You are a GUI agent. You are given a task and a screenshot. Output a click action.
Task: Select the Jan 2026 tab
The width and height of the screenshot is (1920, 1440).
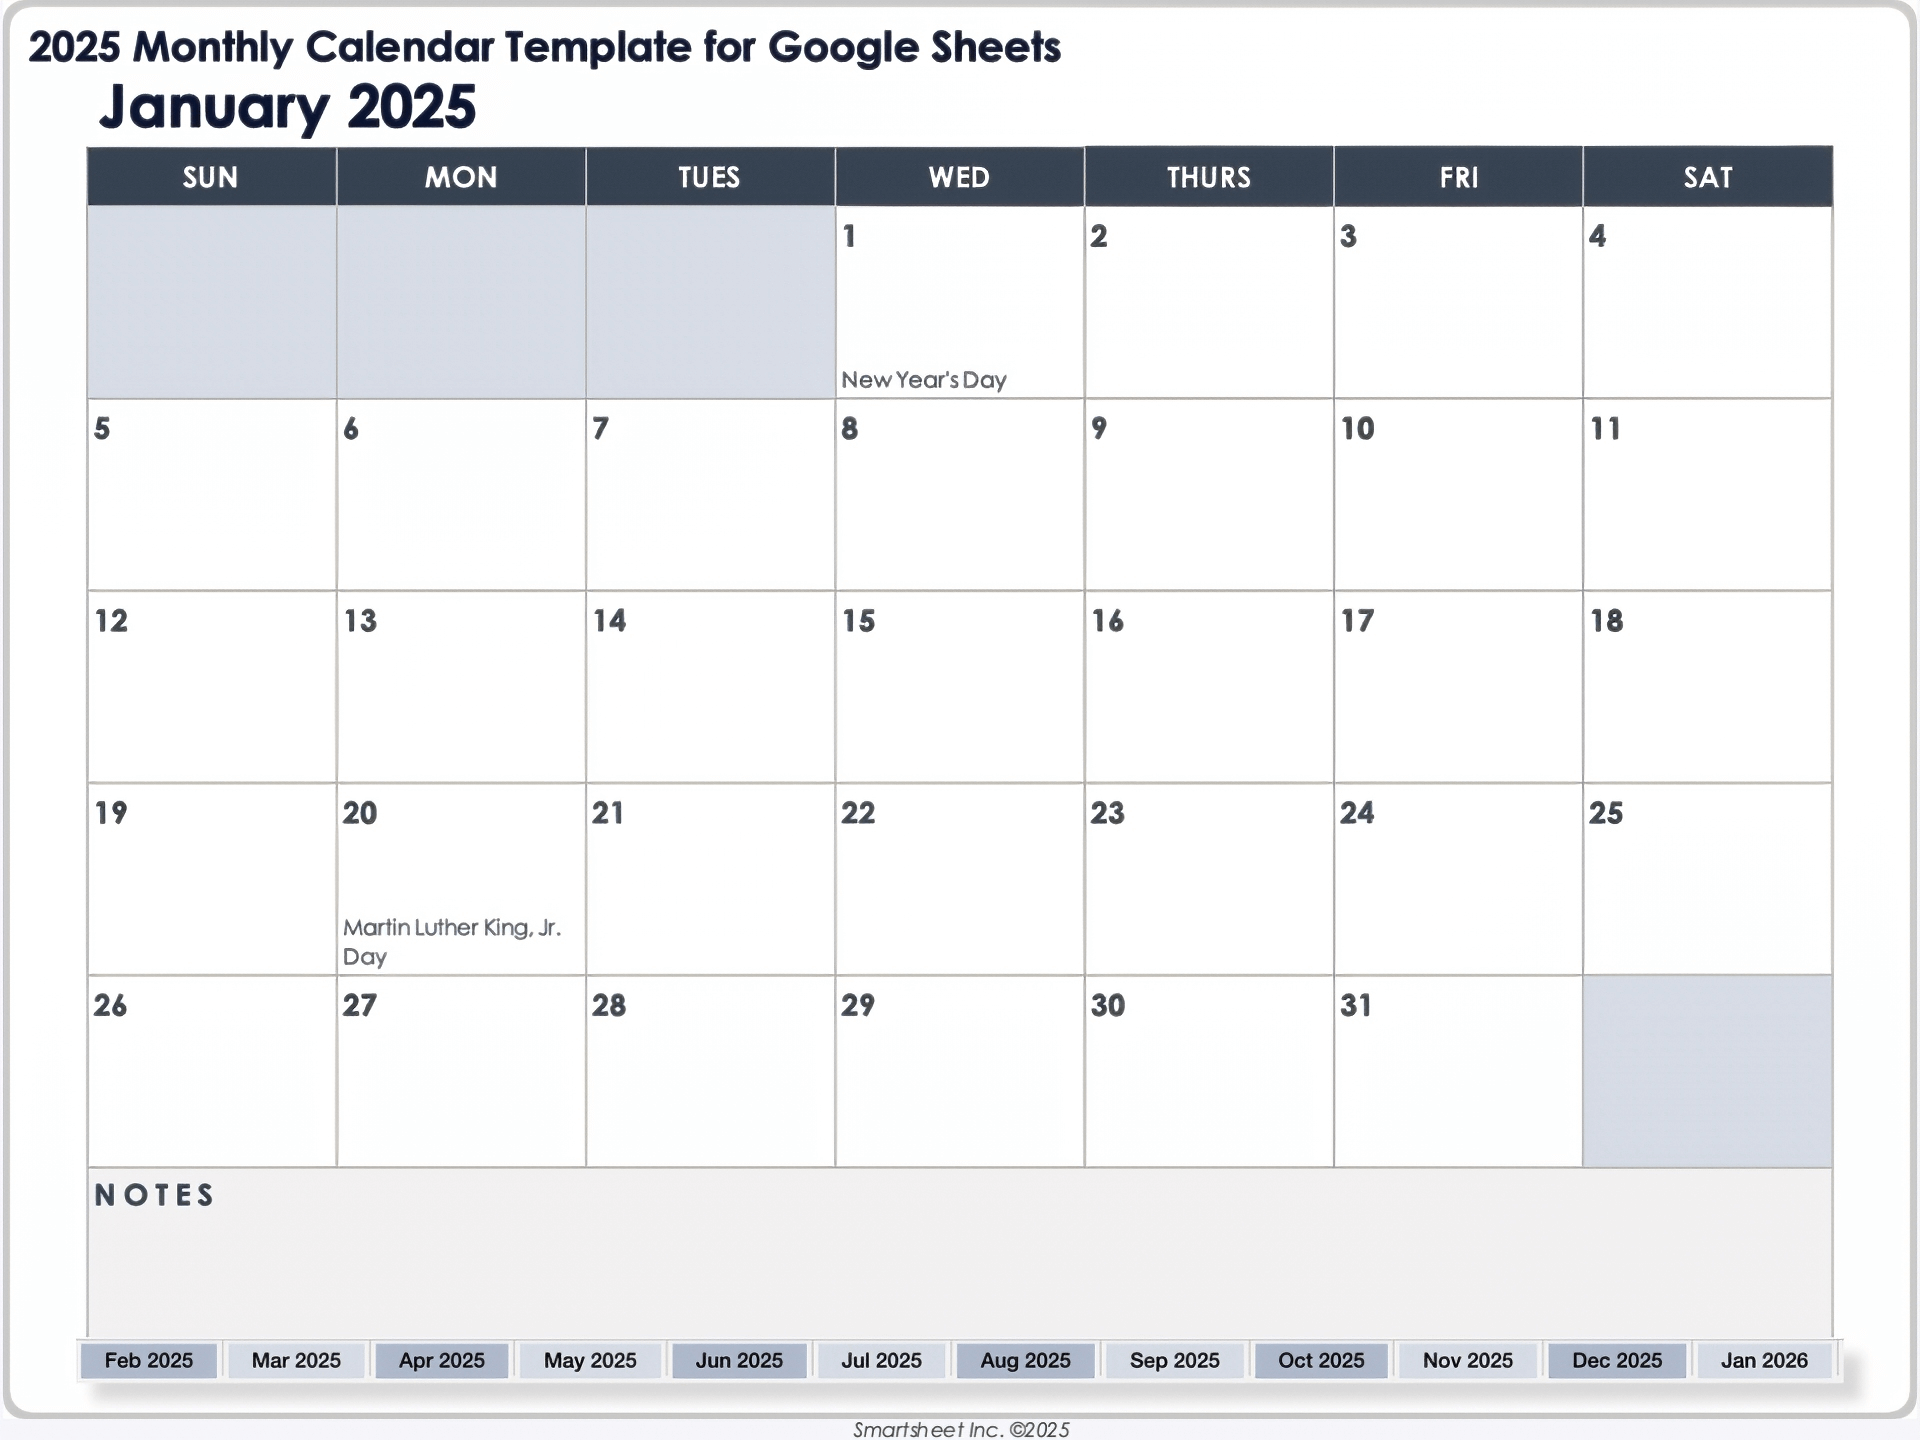[x=1764, y=1360]
